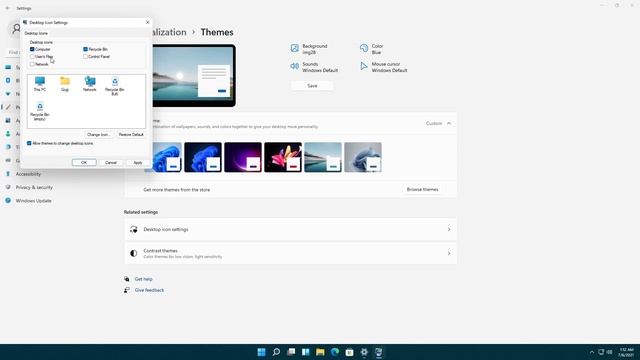Click the Privacy & security shield icon
The height and width of the screenshot is (360, 640).
[8, 187]
